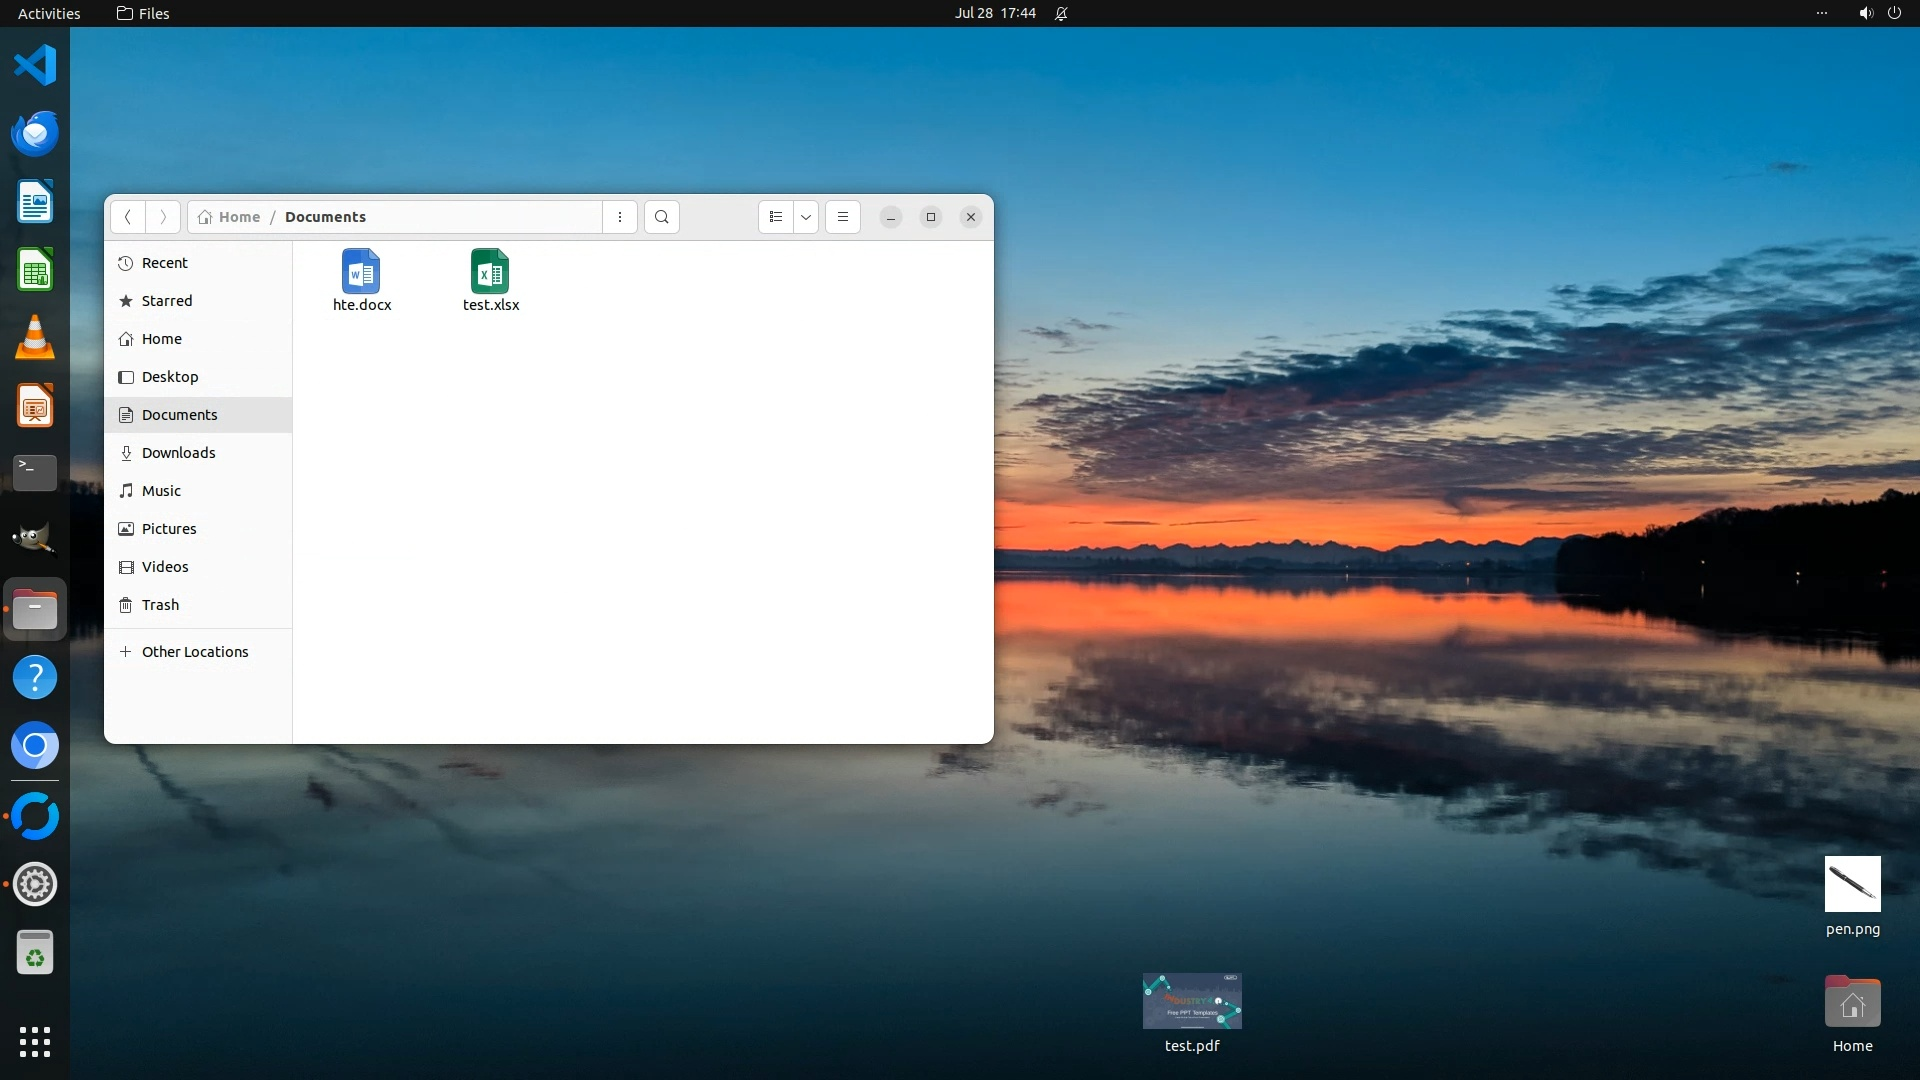Open the hamburger main menu button
The image size is (1920, 1080).
(842, 217)
